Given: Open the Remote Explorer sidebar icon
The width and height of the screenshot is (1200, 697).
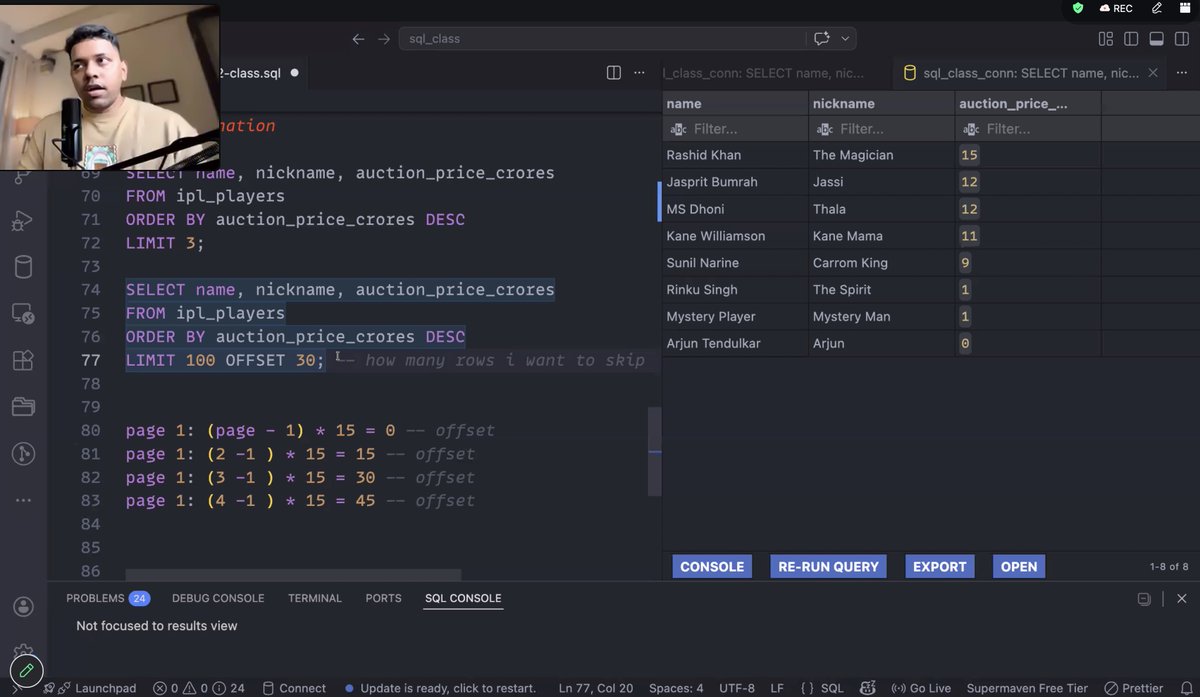Looking at the screenshot, I should [25, 312].
